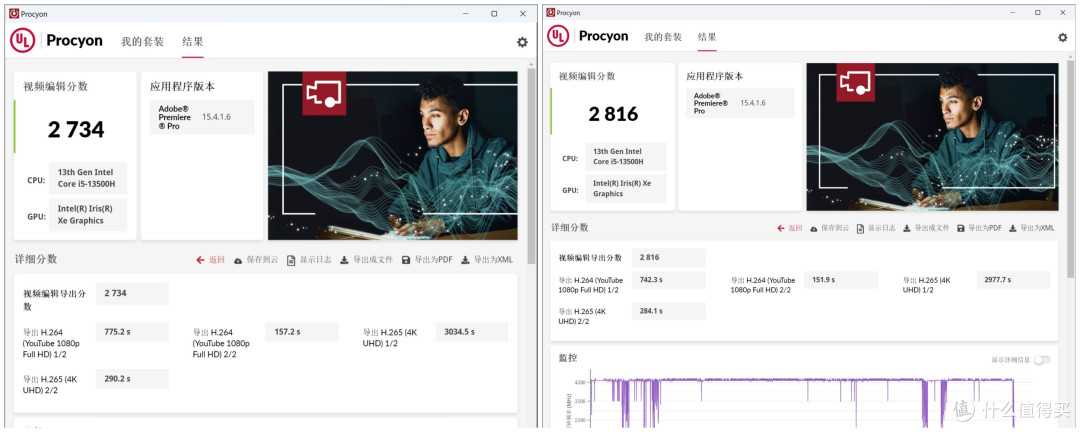This screenshot has height=432, width=1080.
Task: Switch to 我的套装 tab in left window
Action: [x=143, y=41]
